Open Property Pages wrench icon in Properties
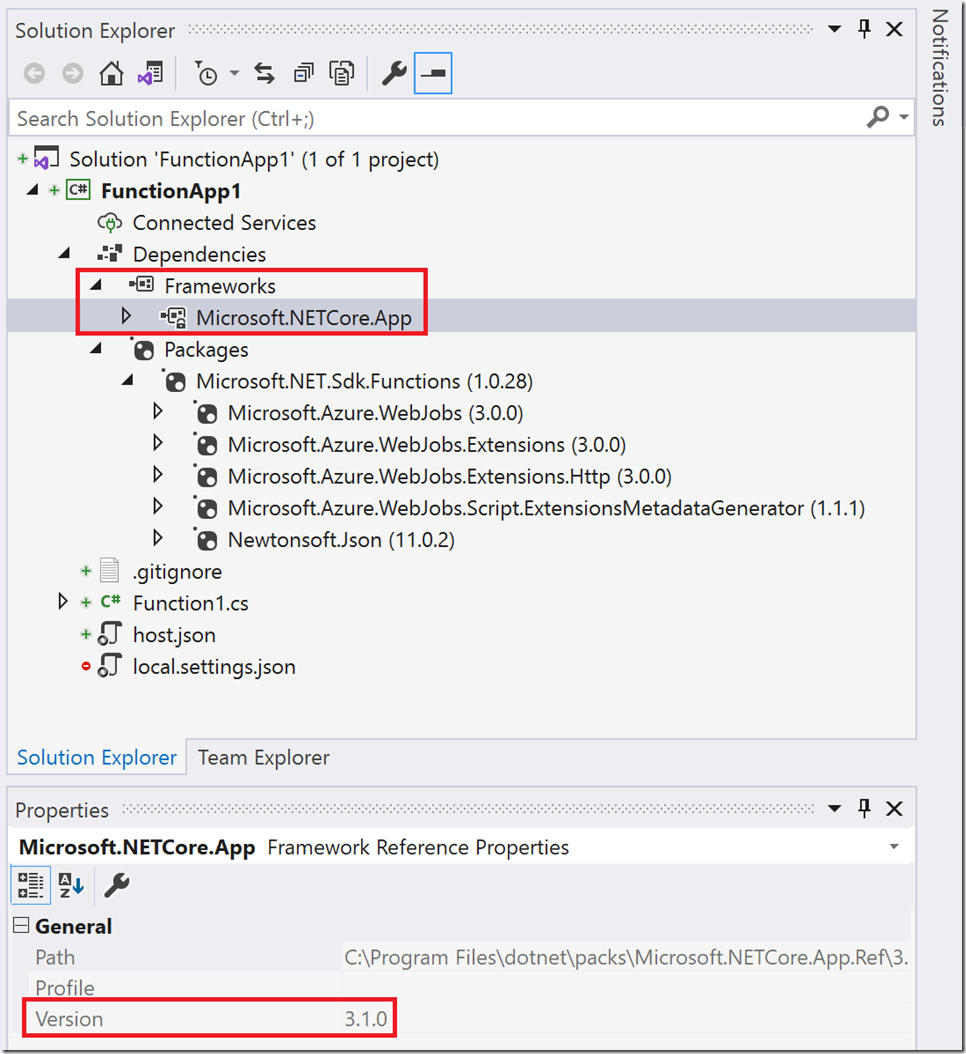The image size is (966, 1054). point(117,885)
